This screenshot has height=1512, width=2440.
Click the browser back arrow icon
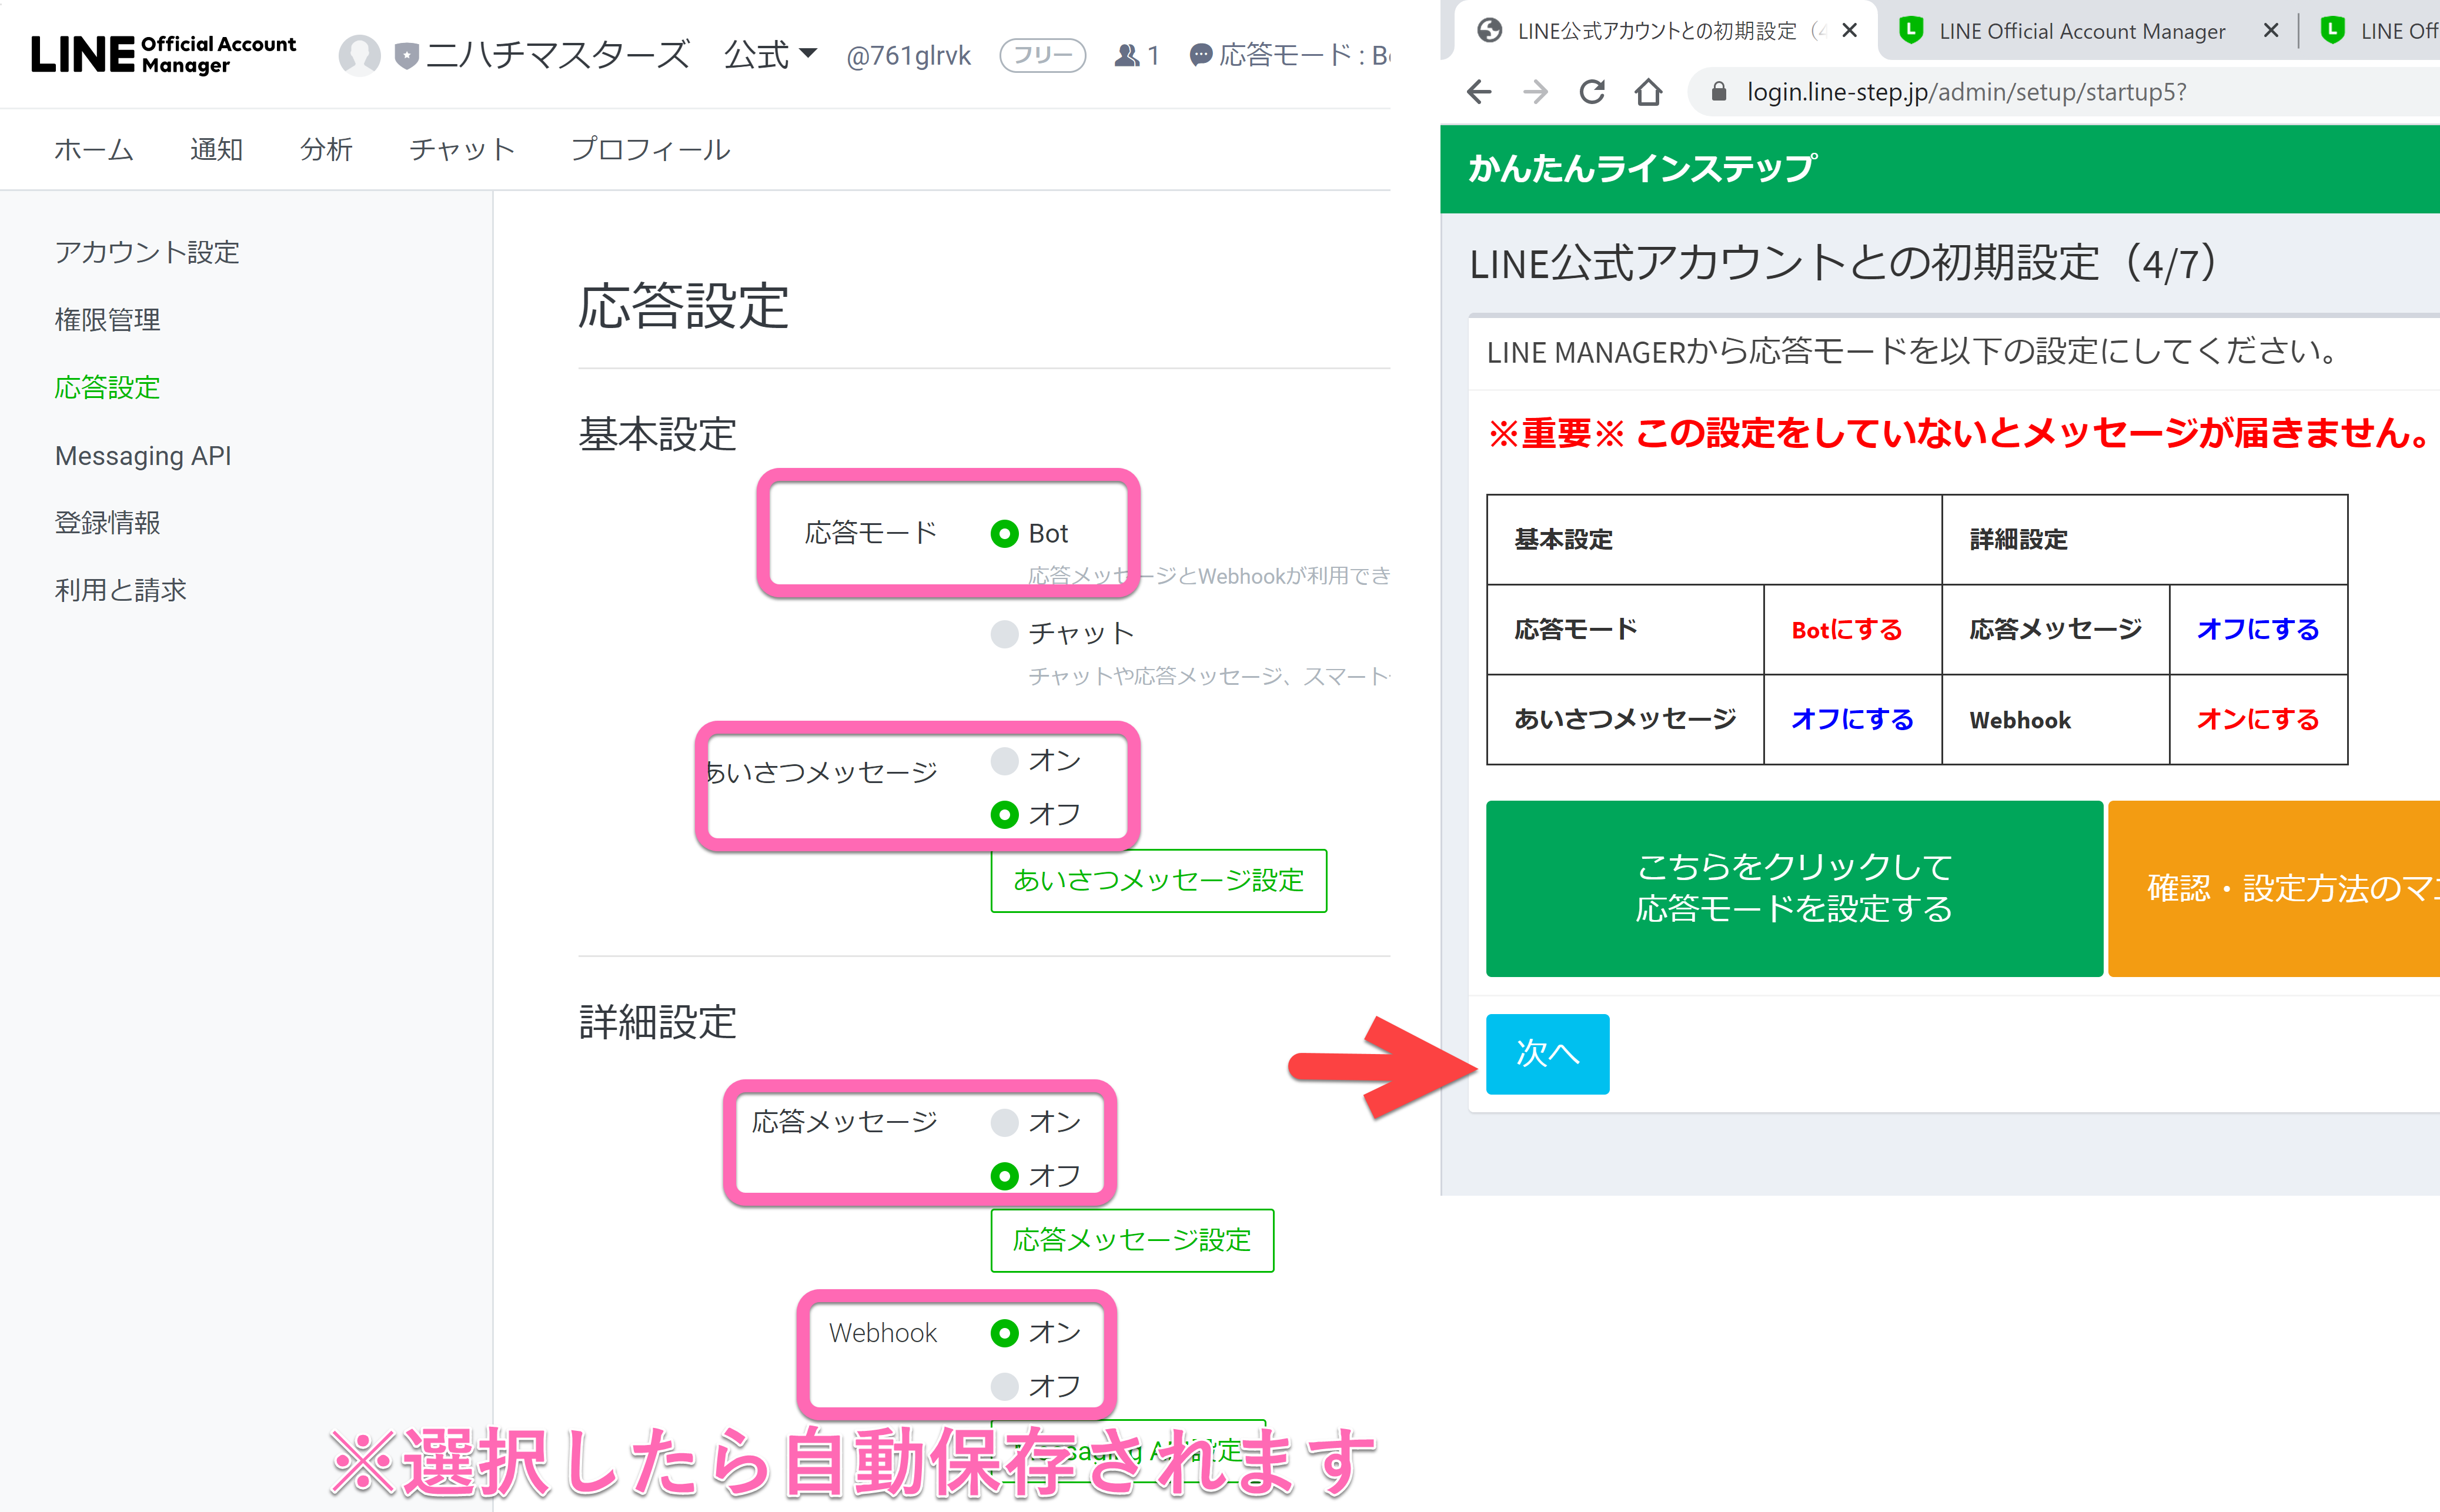1479,92
